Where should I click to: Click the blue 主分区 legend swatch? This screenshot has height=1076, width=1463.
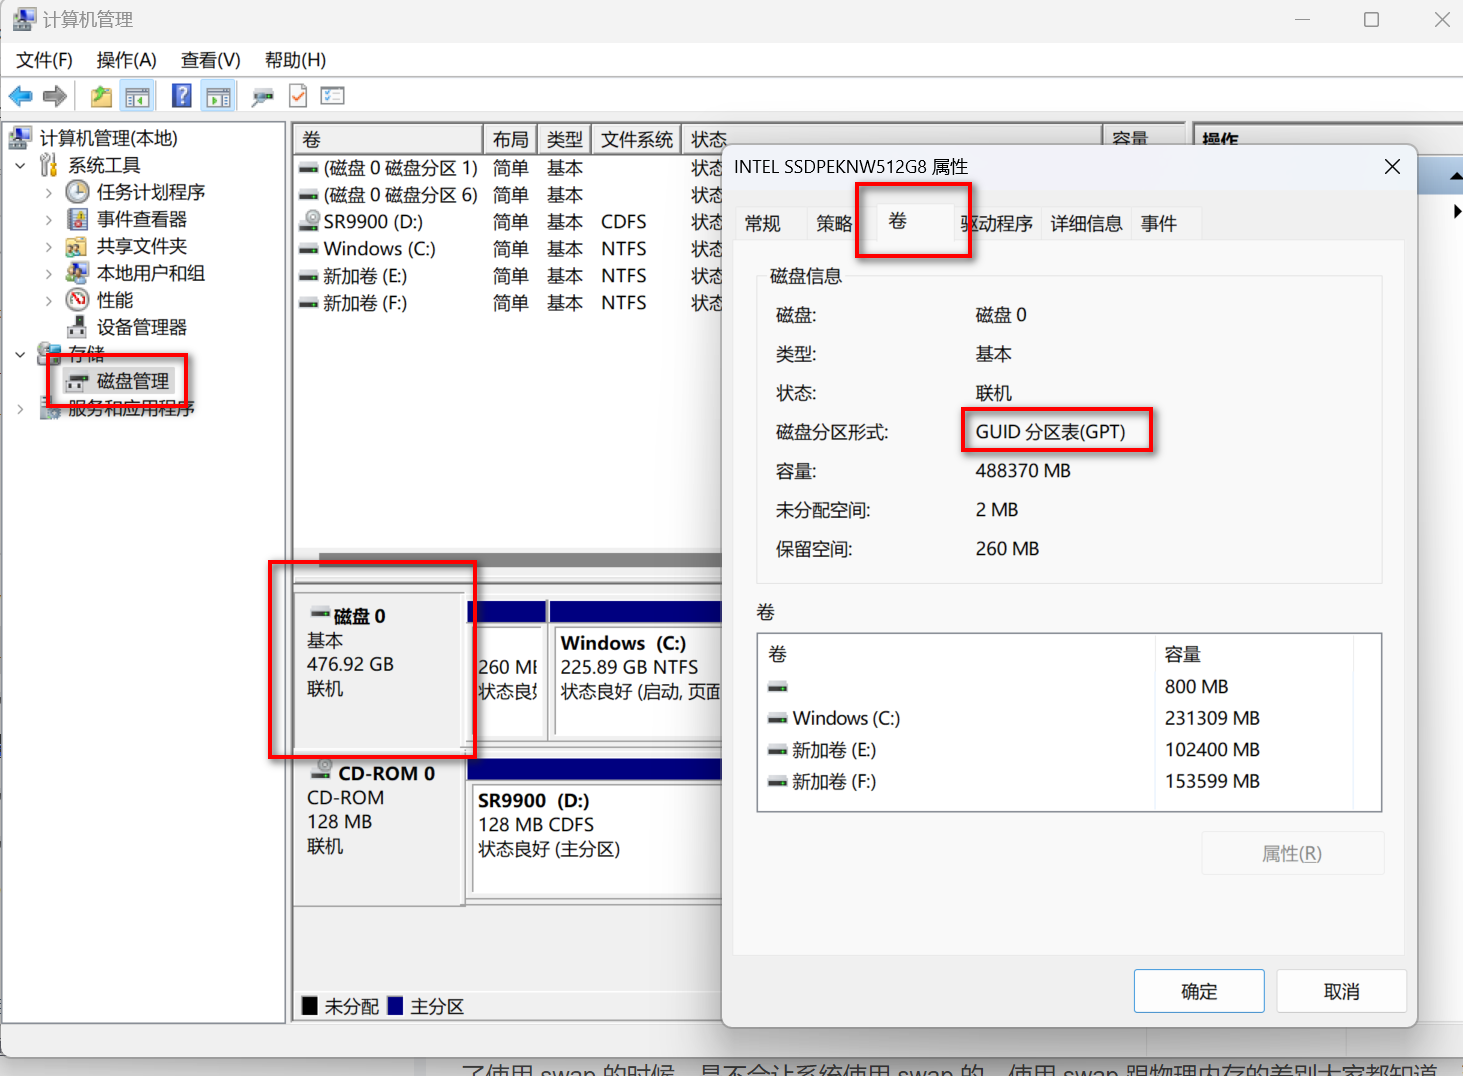pos(395,1006)
